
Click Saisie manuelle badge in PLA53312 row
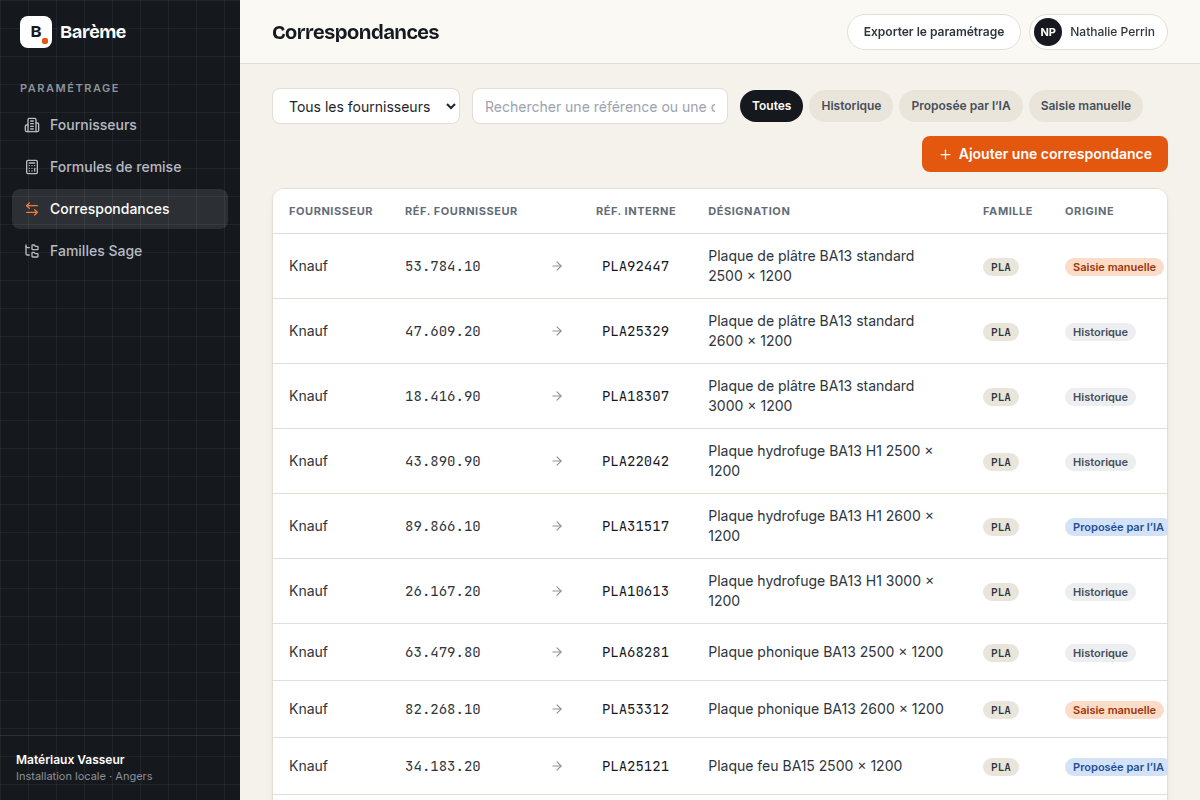[1114, 710]
